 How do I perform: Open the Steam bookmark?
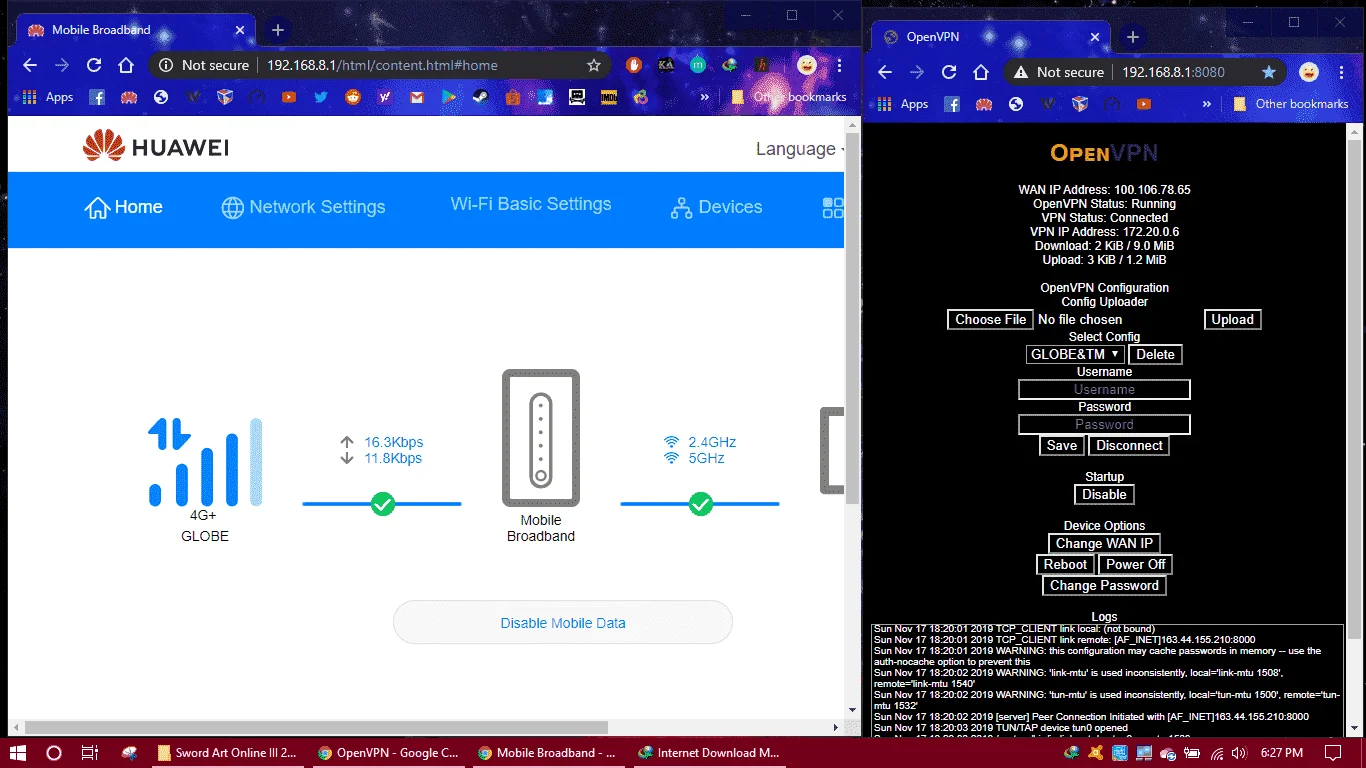click(x=481, y=97)
